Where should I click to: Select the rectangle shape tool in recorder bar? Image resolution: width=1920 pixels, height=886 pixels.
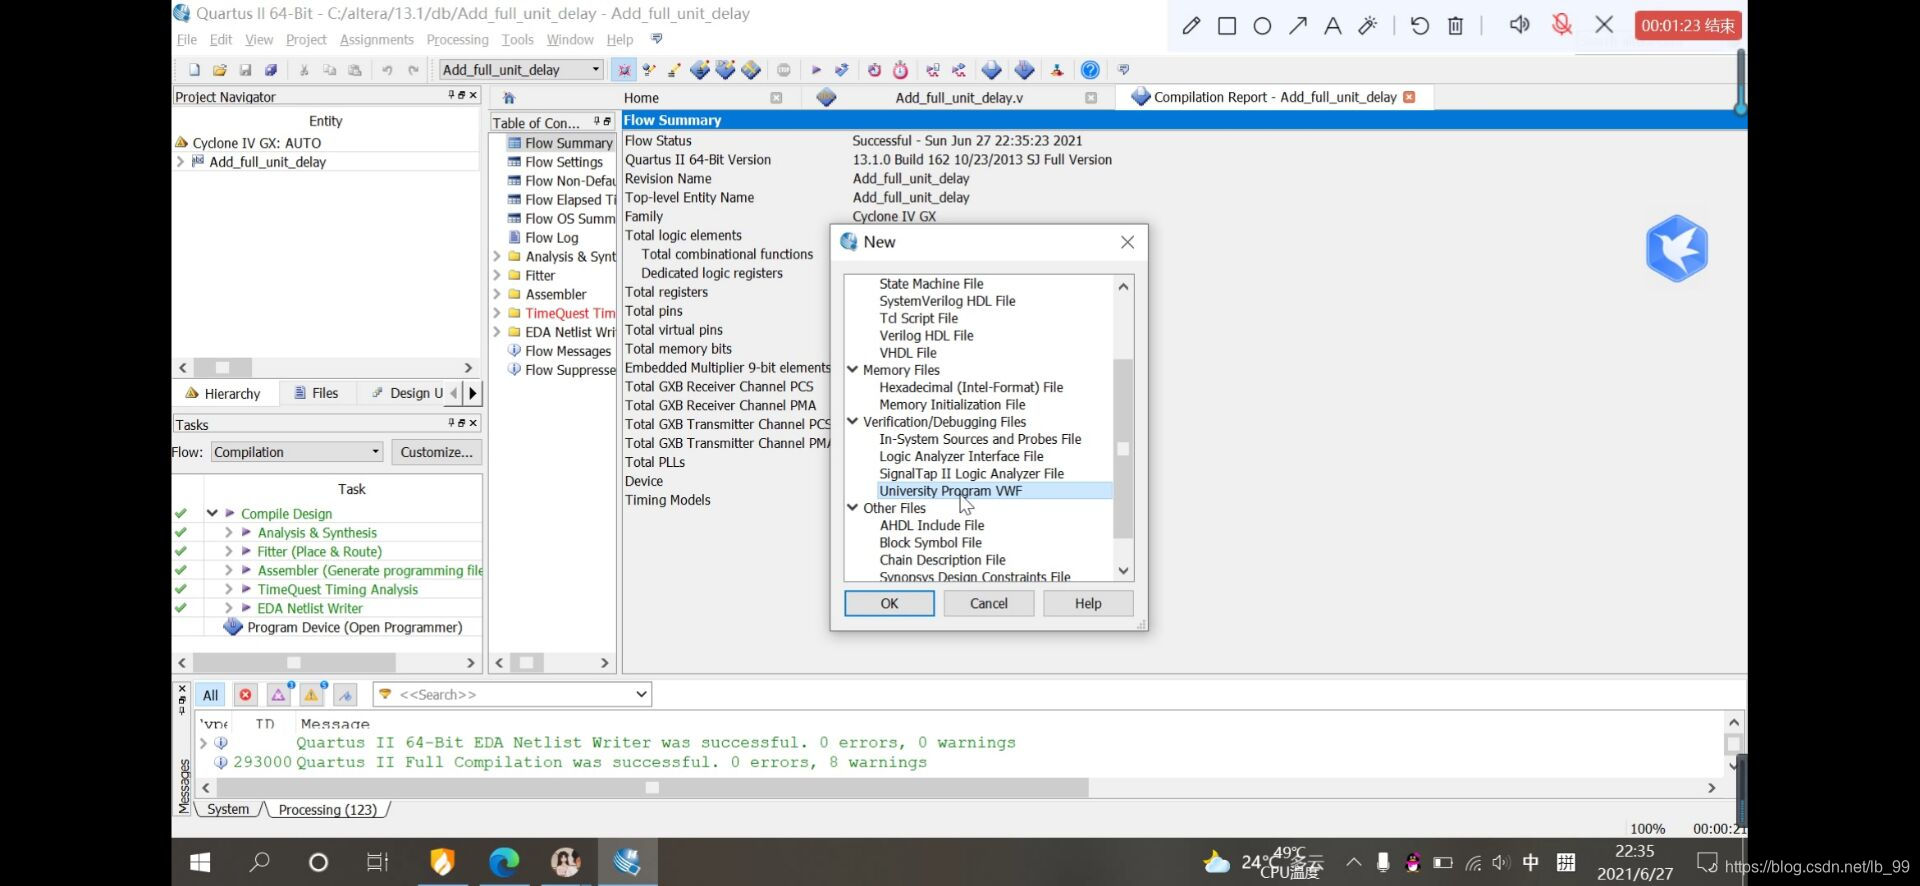[1227, 26]
